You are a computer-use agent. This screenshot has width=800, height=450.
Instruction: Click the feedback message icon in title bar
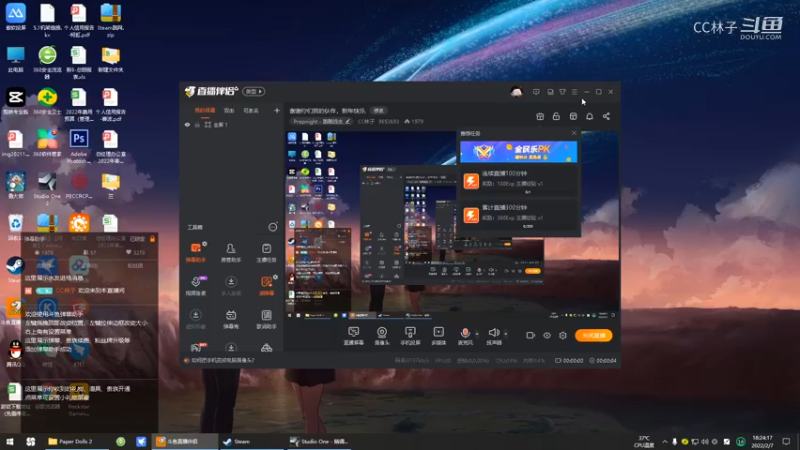pyautogui.click(x=536, y=92)
